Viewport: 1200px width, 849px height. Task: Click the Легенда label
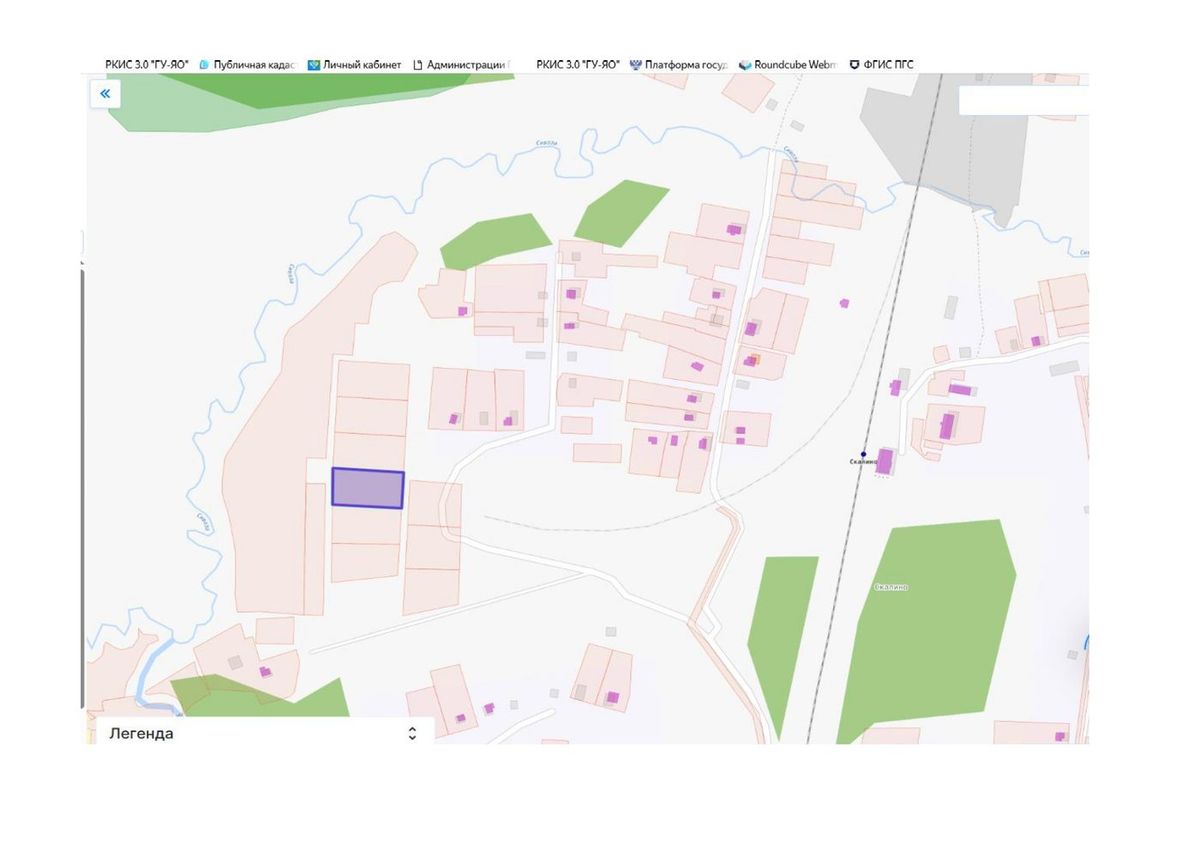pyautogui.click(x=141, y=733)
